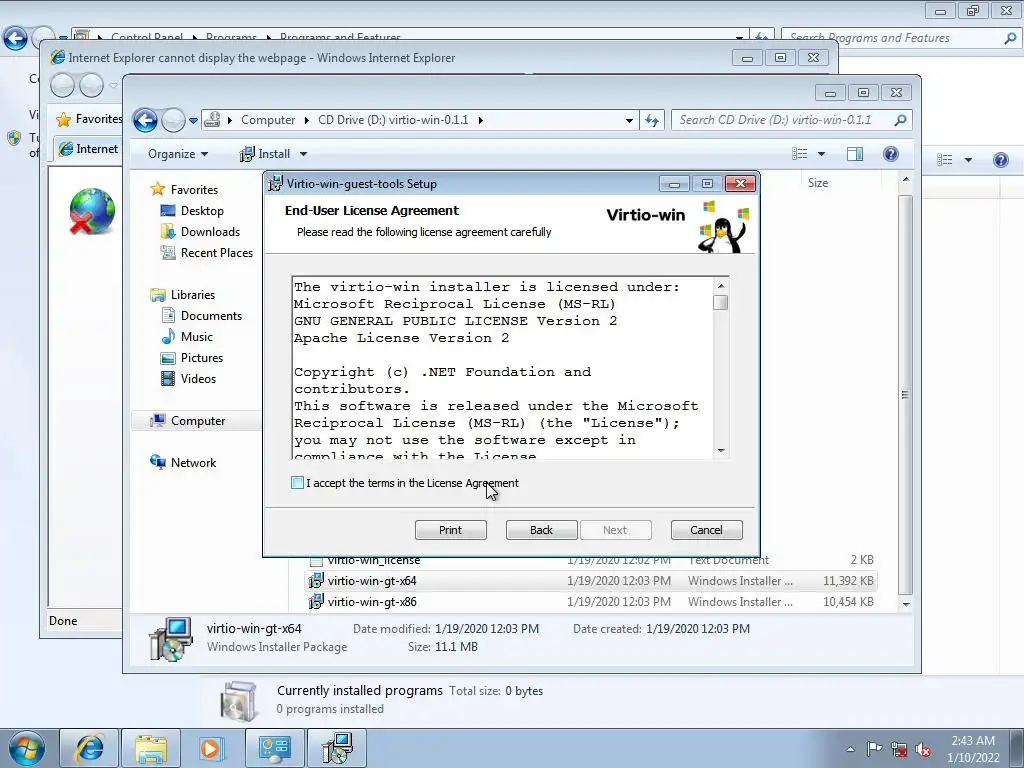The width and height of the screenshot is (1024, 768).
Task: Click the Print button in setup dialog
Action: point(451,530)
